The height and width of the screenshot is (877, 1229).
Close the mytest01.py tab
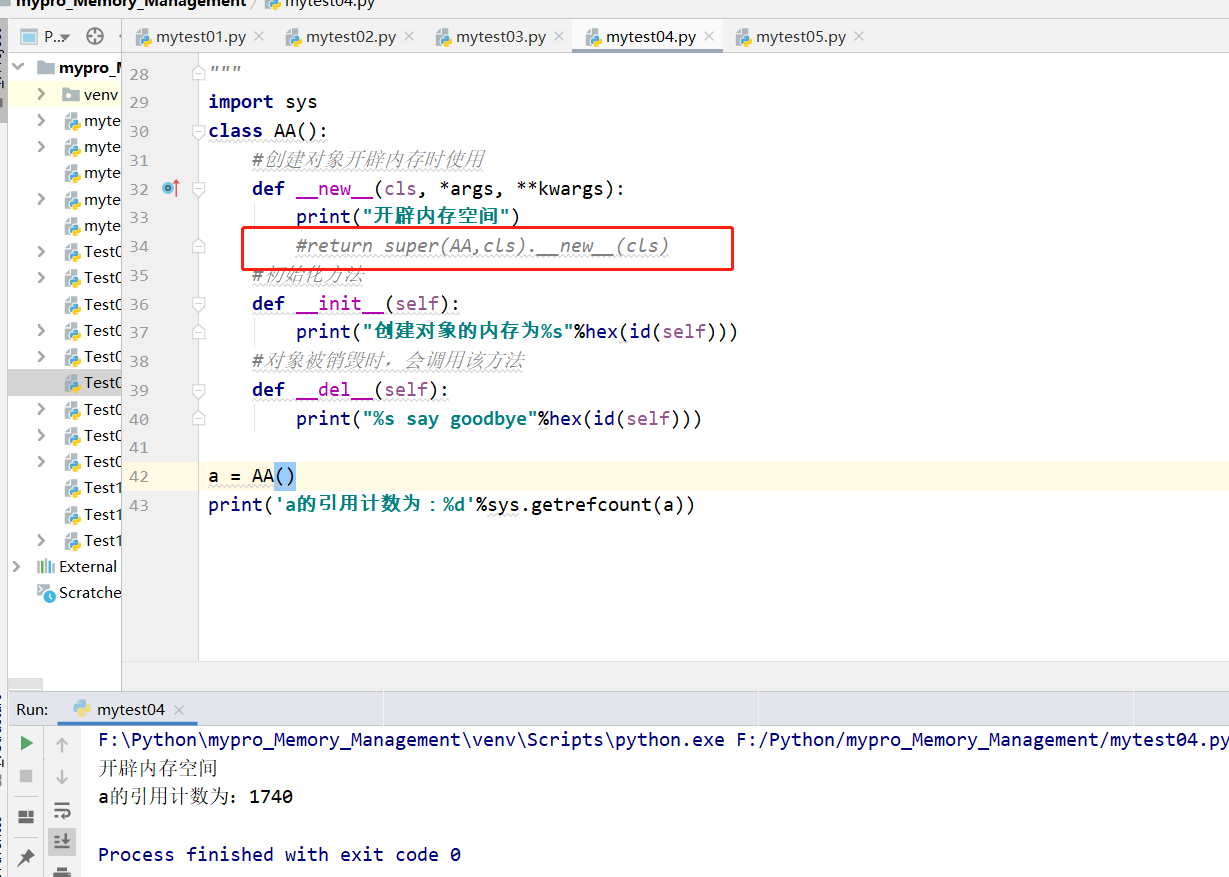[x=258, y=37]
